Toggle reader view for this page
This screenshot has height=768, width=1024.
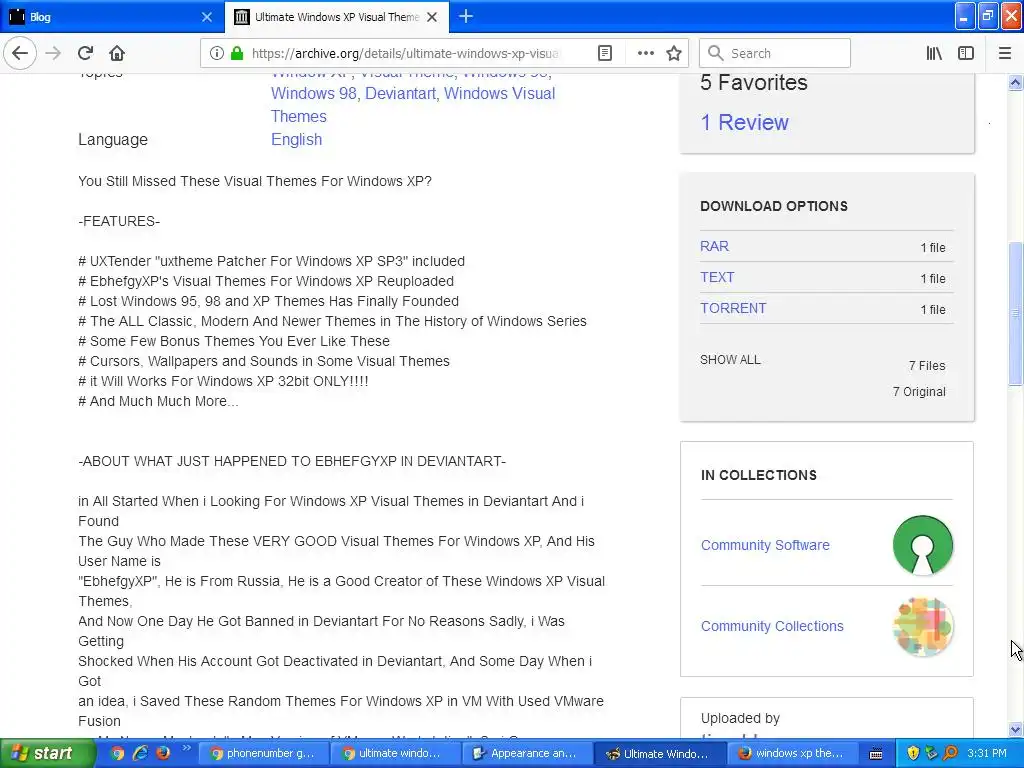[x=605, y=53]
